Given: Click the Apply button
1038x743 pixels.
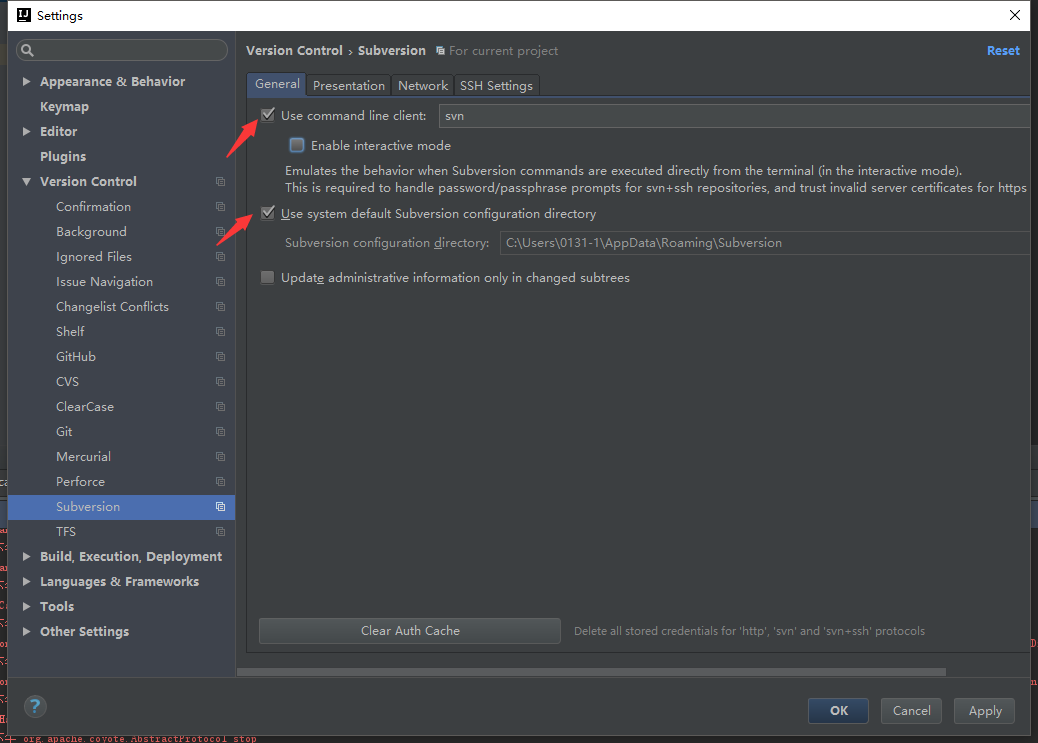Looking at the screenshot, I should (x=985, y=711).
